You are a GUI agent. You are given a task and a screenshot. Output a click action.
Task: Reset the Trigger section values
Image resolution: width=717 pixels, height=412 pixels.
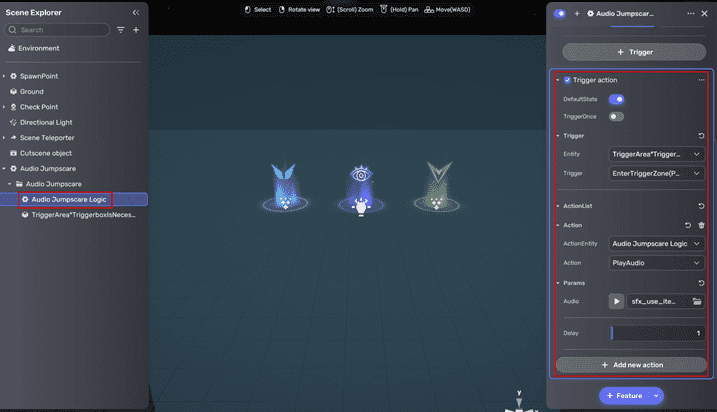(x=701, y=135)
